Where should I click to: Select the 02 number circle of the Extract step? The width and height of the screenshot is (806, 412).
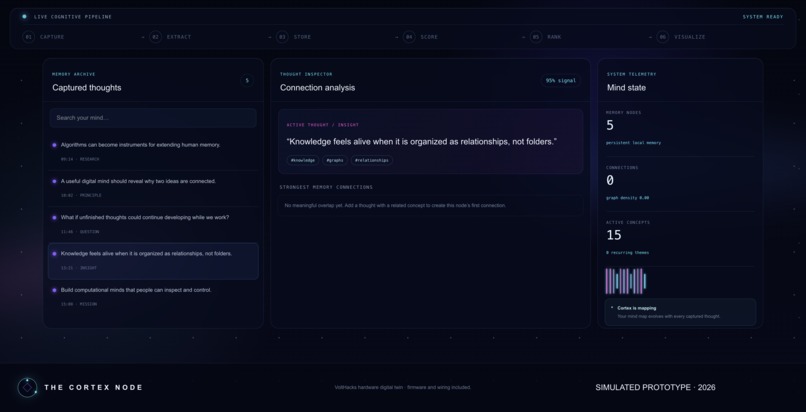[x=155, y=37]
